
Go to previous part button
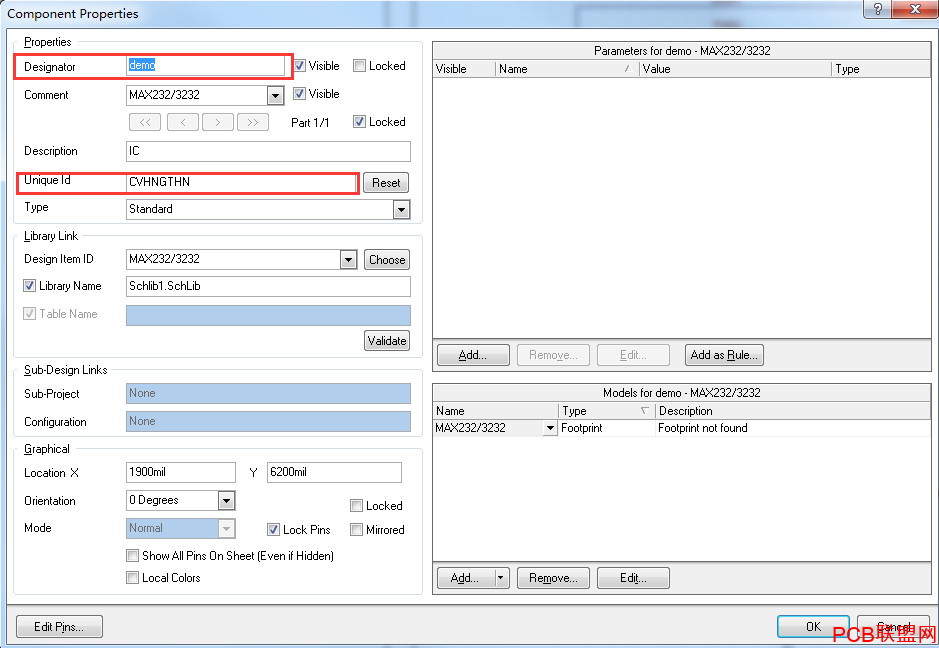coord(183,122)
